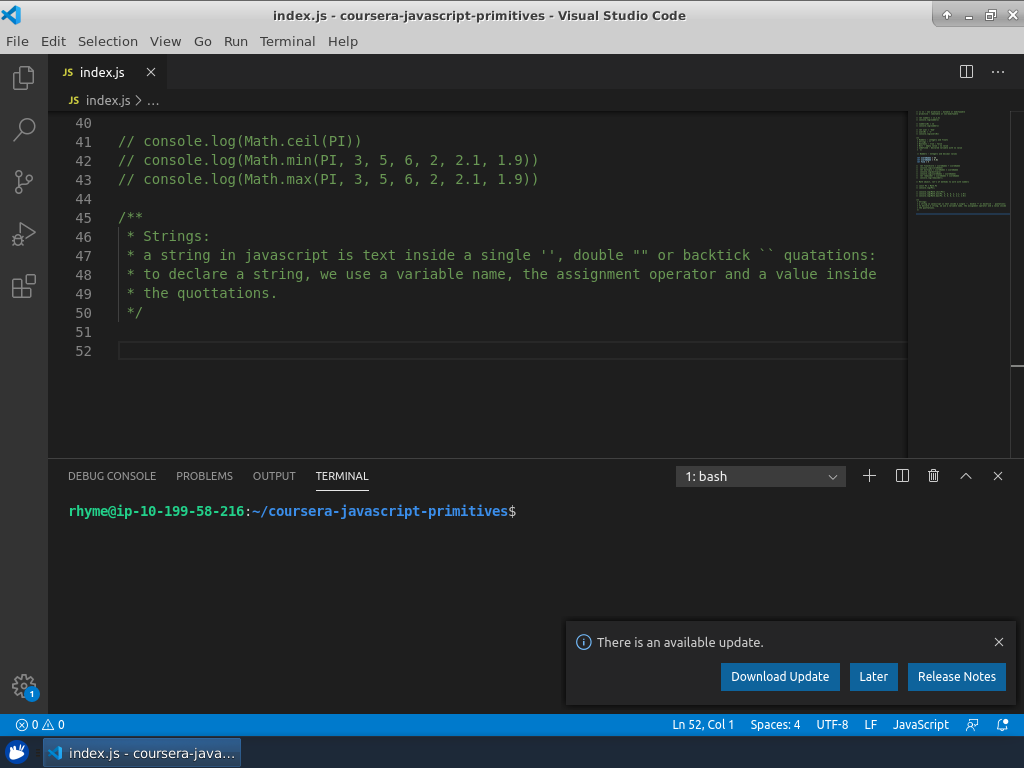Viewport: 1024px width, 768px height.
Task: Open editor More Actions ellipsis menu
Action: point(997,72)
